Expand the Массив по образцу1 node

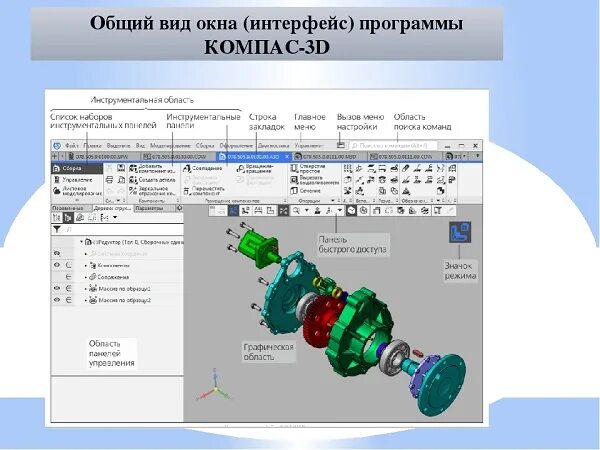click(x=85, y=289)
